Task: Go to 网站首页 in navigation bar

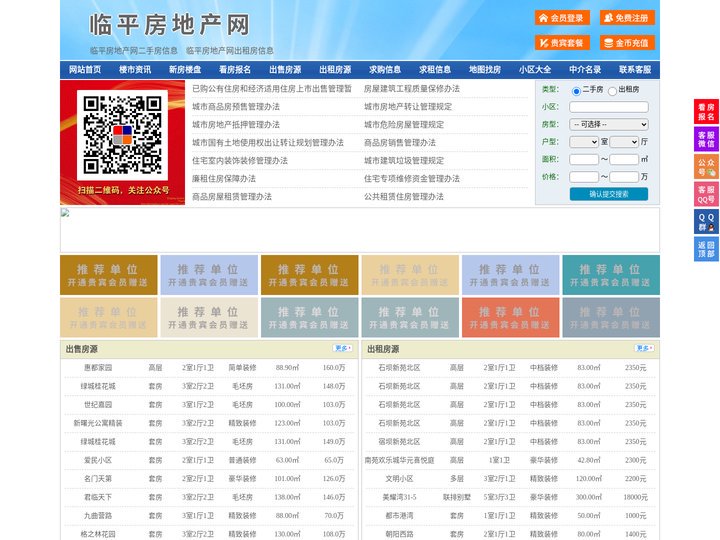Action: pos(85,70)
